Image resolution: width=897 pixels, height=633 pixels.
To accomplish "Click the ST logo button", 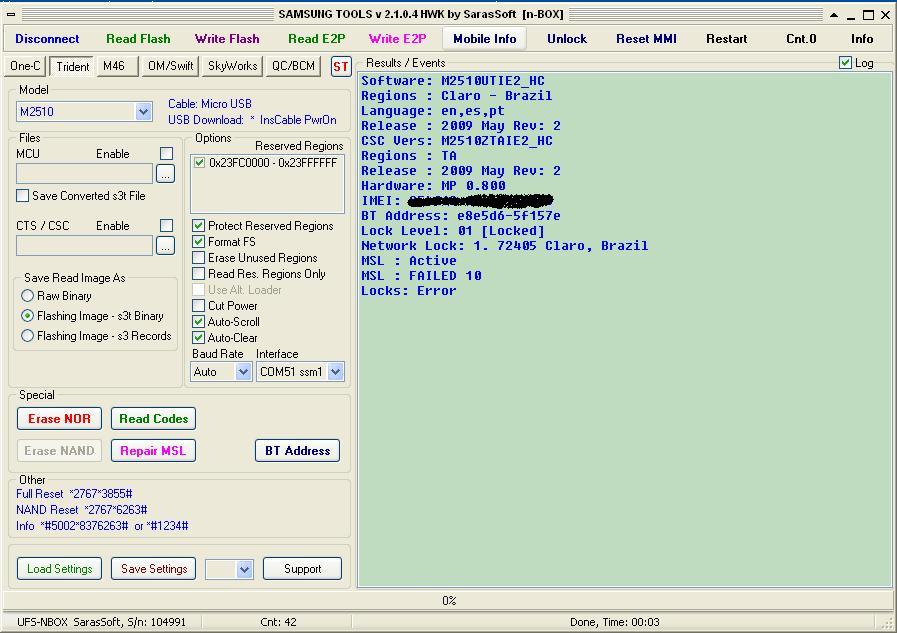I will (340, 66).
